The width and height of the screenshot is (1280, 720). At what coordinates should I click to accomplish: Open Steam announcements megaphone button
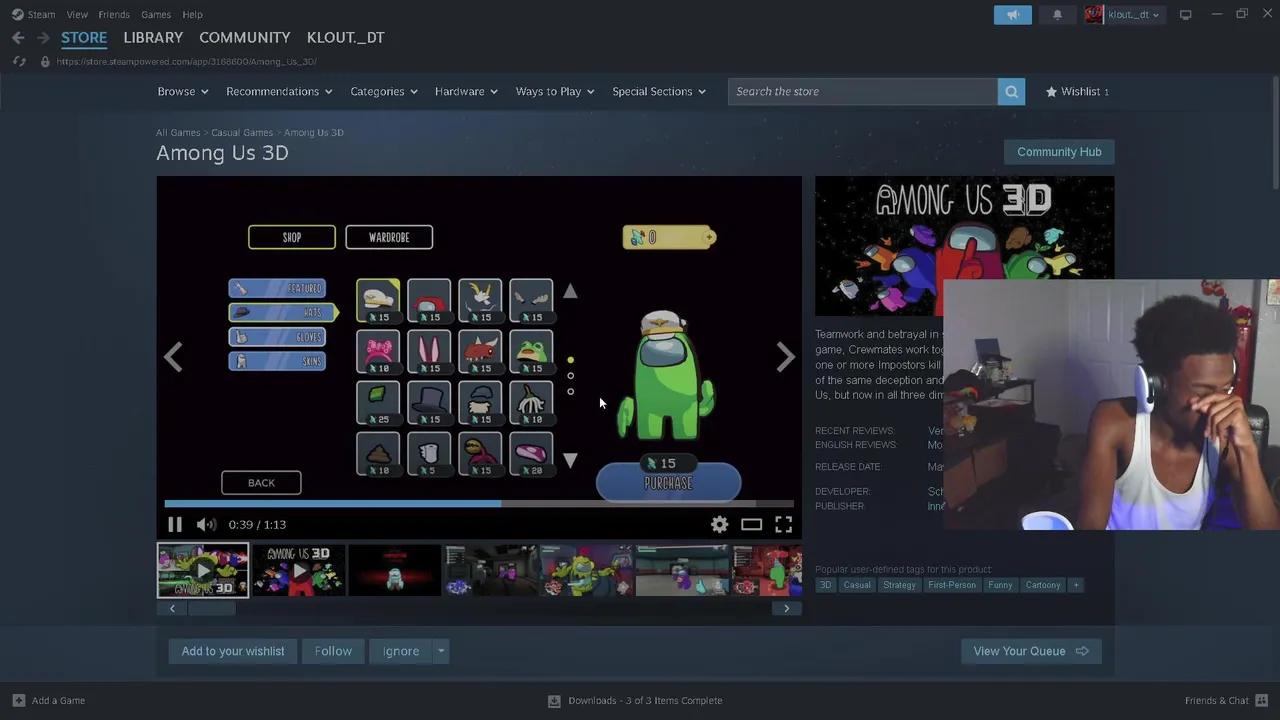pos(1013,14)
